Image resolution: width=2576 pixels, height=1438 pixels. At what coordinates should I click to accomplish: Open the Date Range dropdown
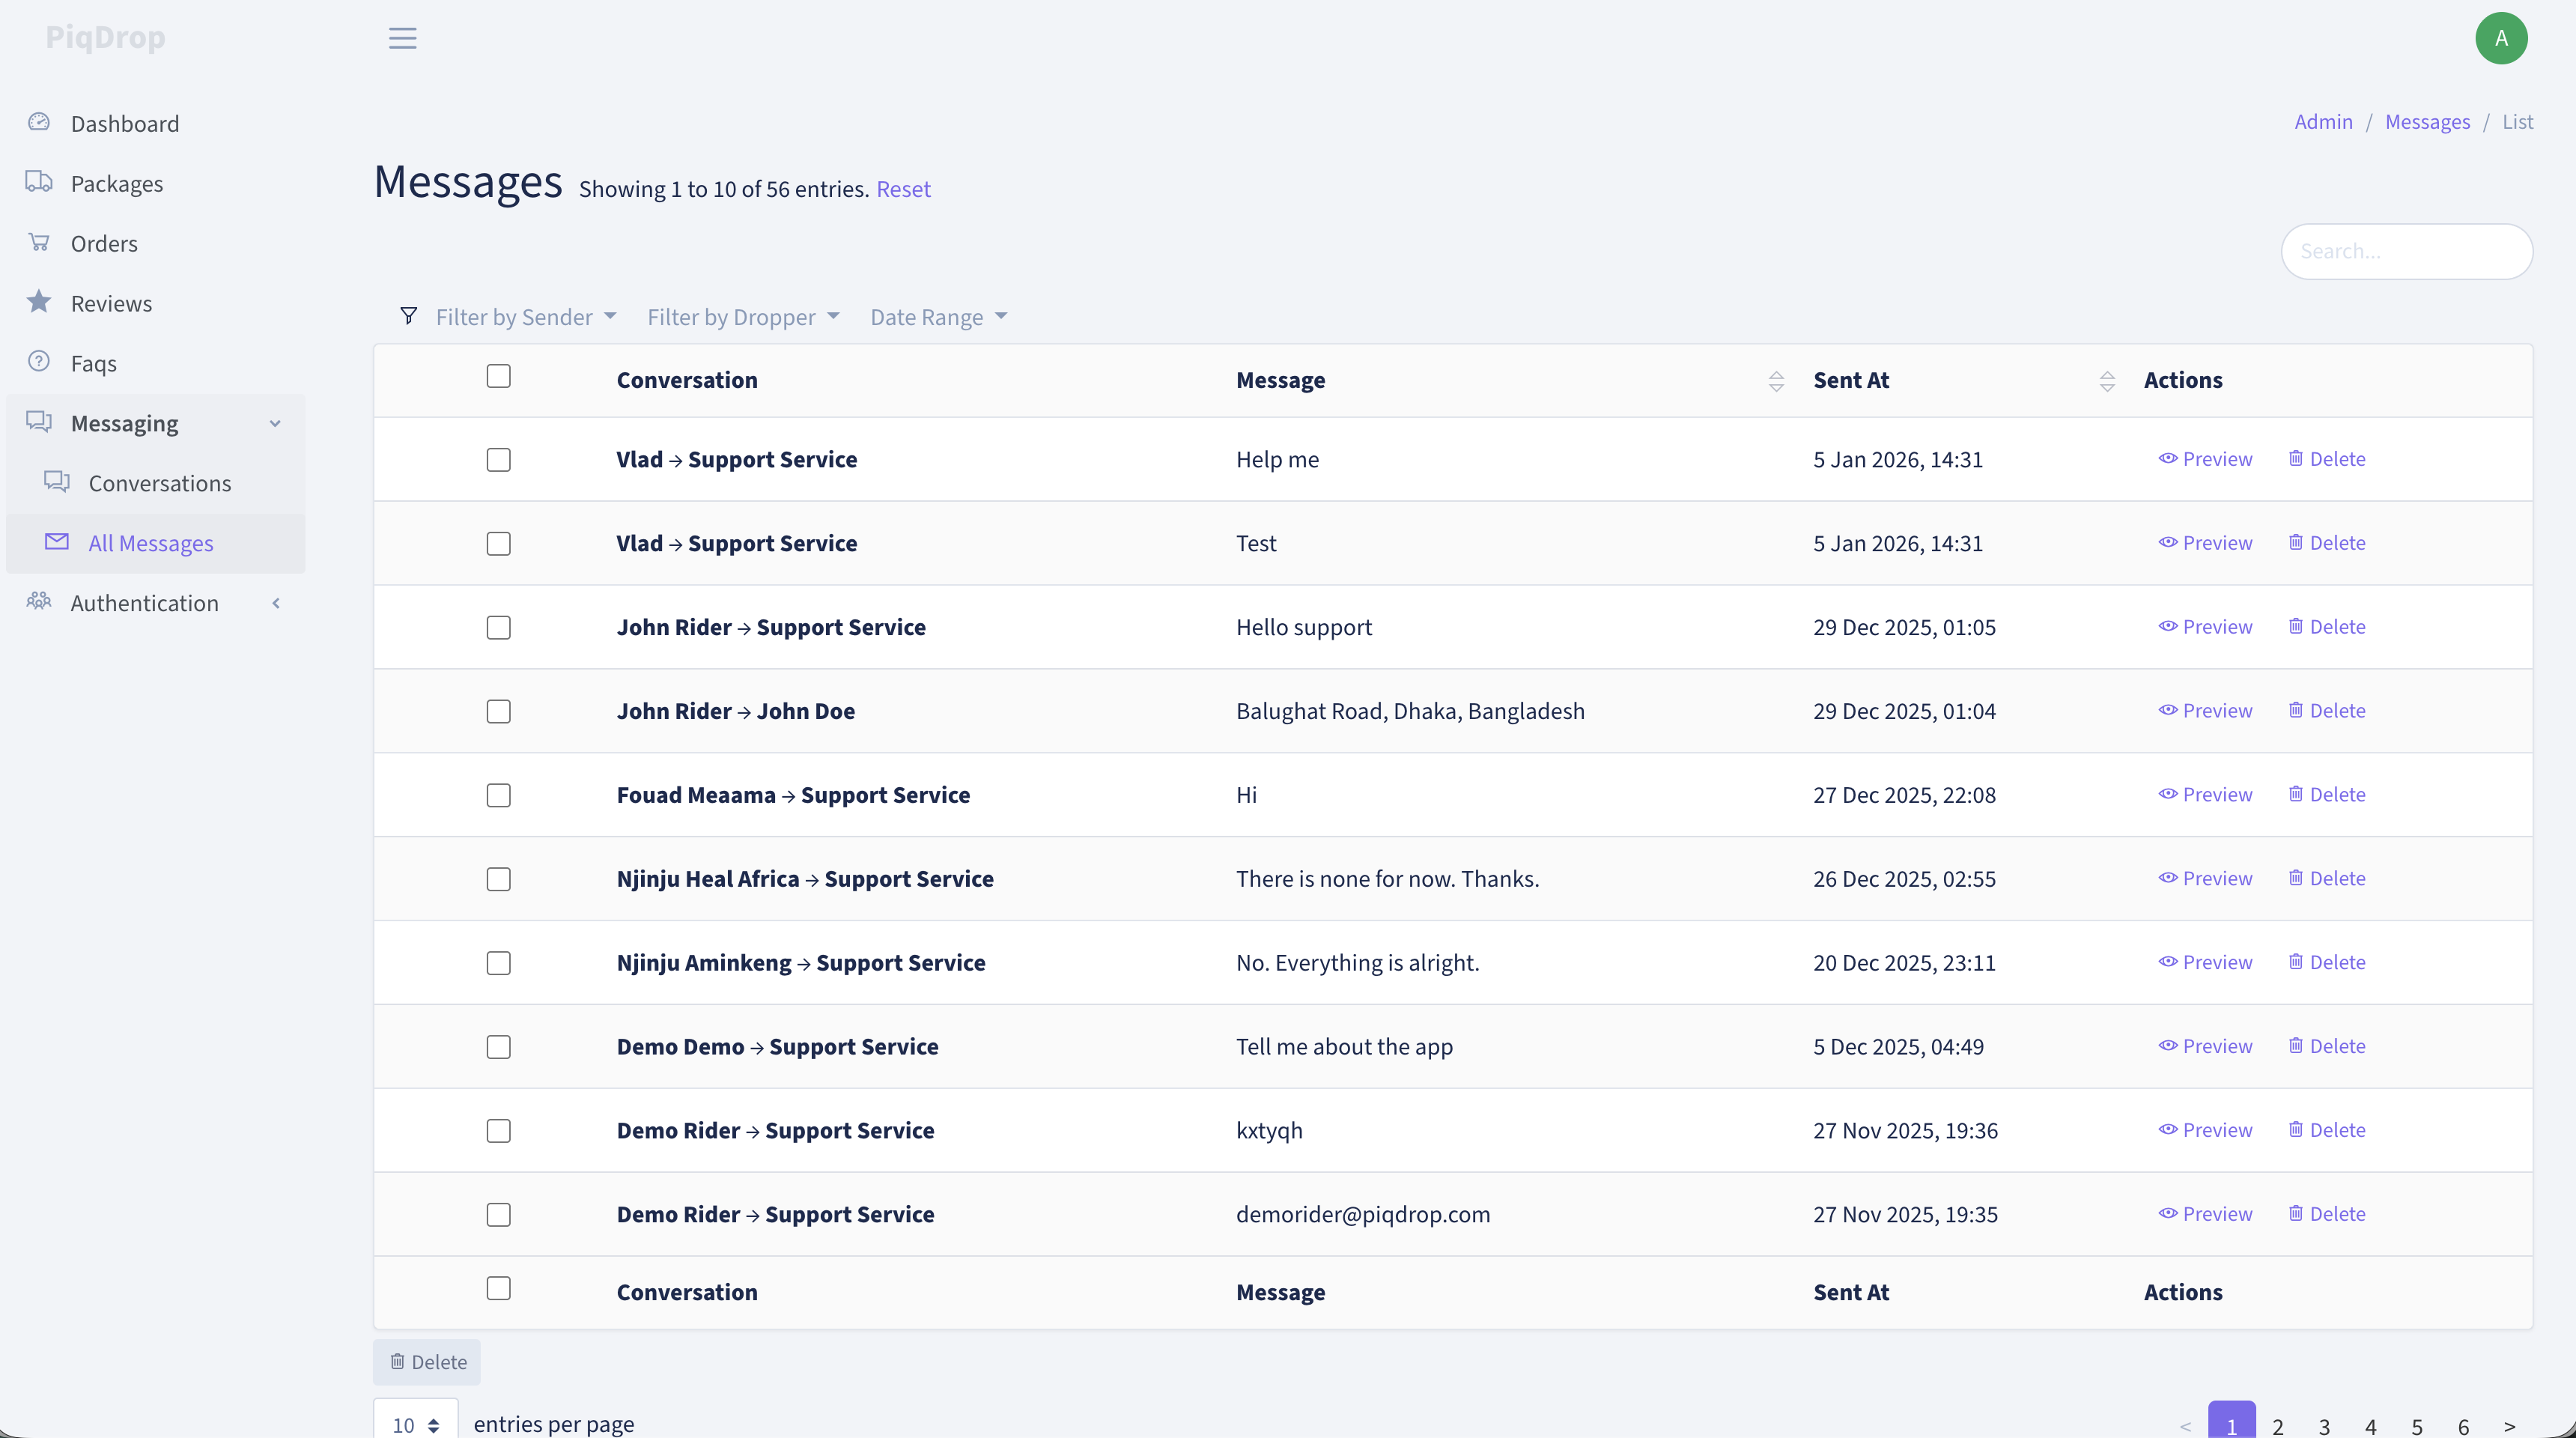pyautogui.click(x=938, y=317)
